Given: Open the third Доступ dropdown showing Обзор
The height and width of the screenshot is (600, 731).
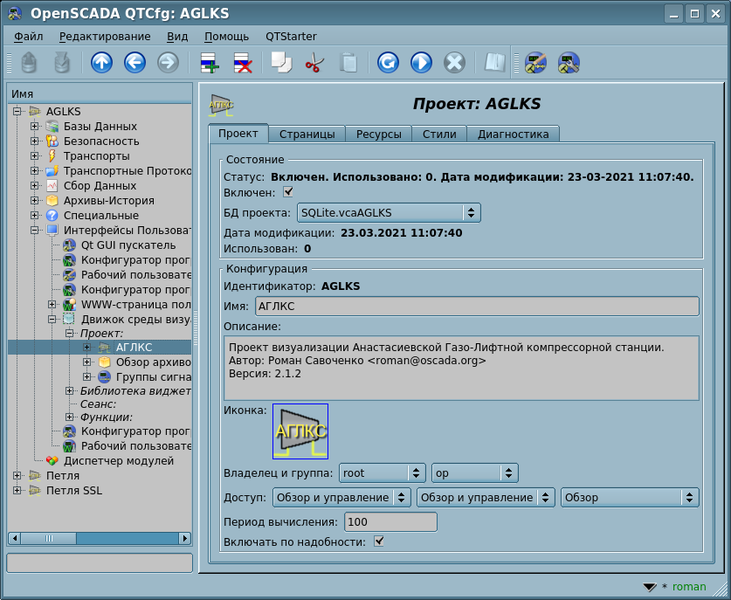Looking at the screenshot, I should pyautogui.click(x=630, y=497).
